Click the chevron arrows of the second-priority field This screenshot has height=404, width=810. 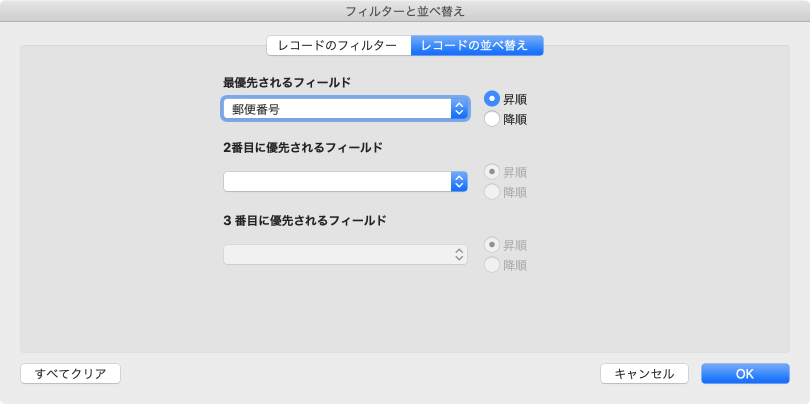click(x=460, y=181)
